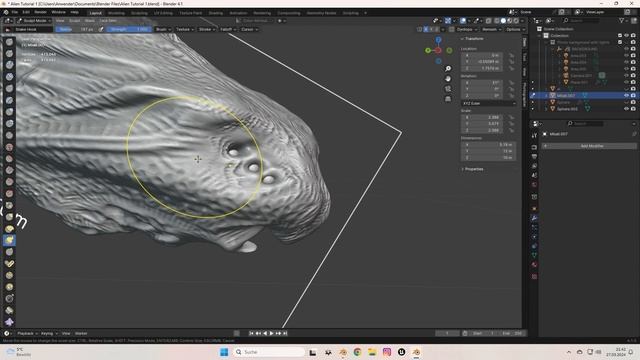Select wireframe viewport shading mode
Viewport: 640px width, 360px height.
(x=497, y=20)
